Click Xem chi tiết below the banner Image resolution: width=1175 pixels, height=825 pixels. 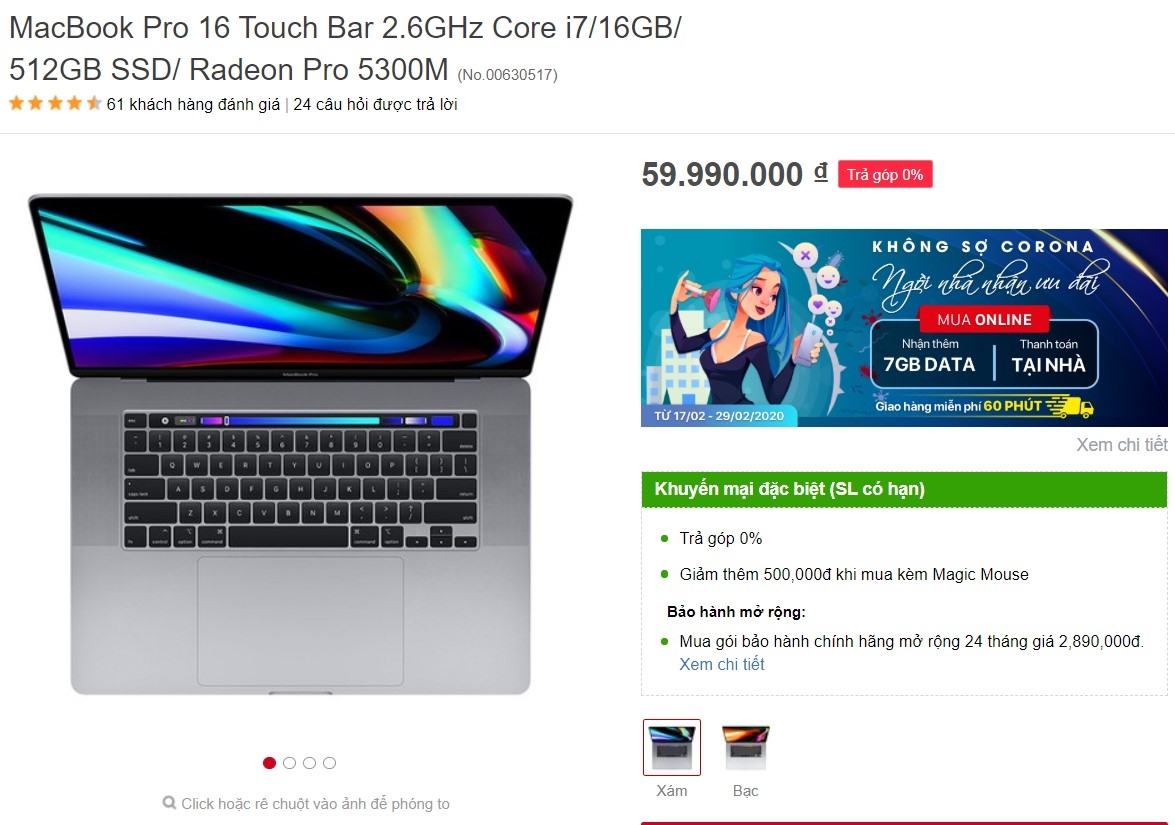coord(1122,444)
